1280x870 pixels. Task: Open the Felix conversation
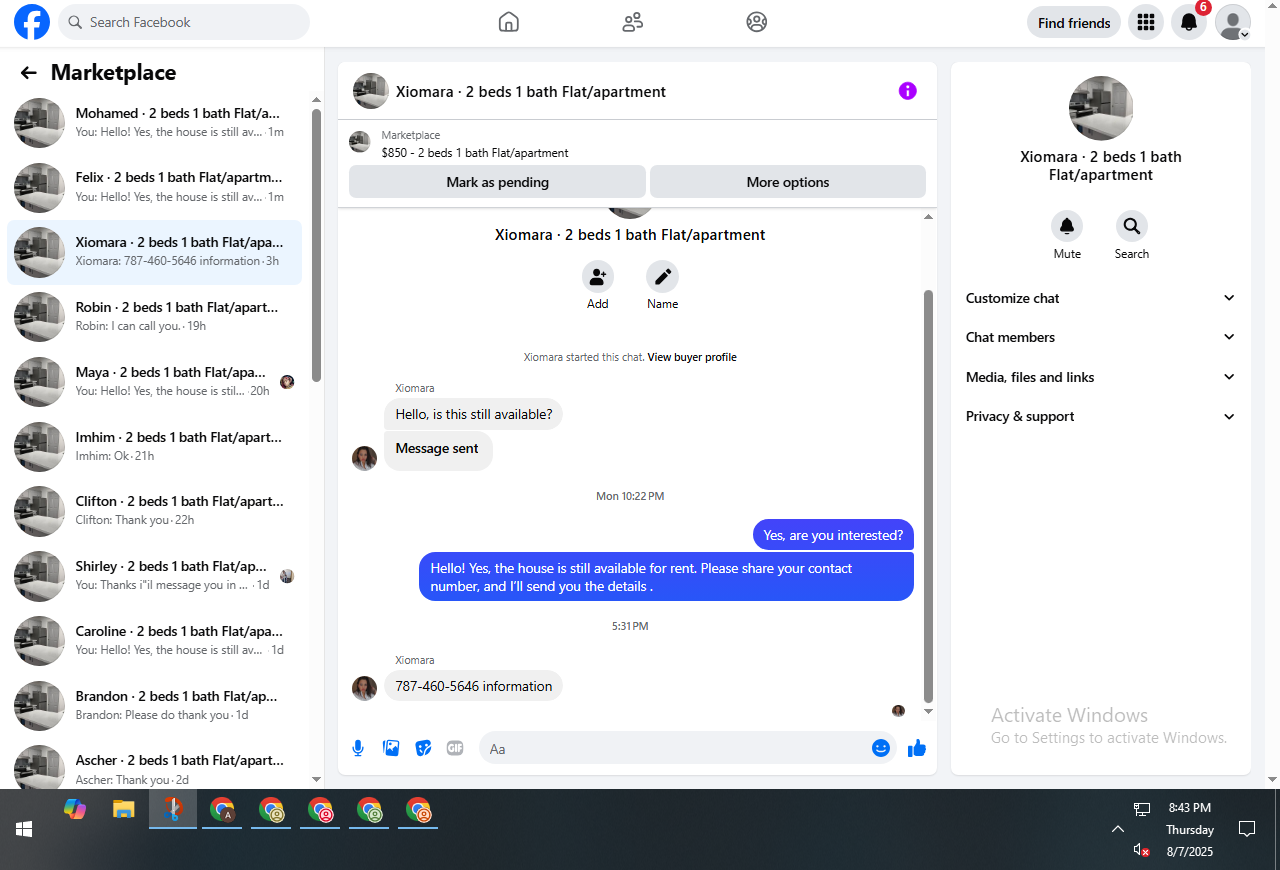(x=155, y=187)
